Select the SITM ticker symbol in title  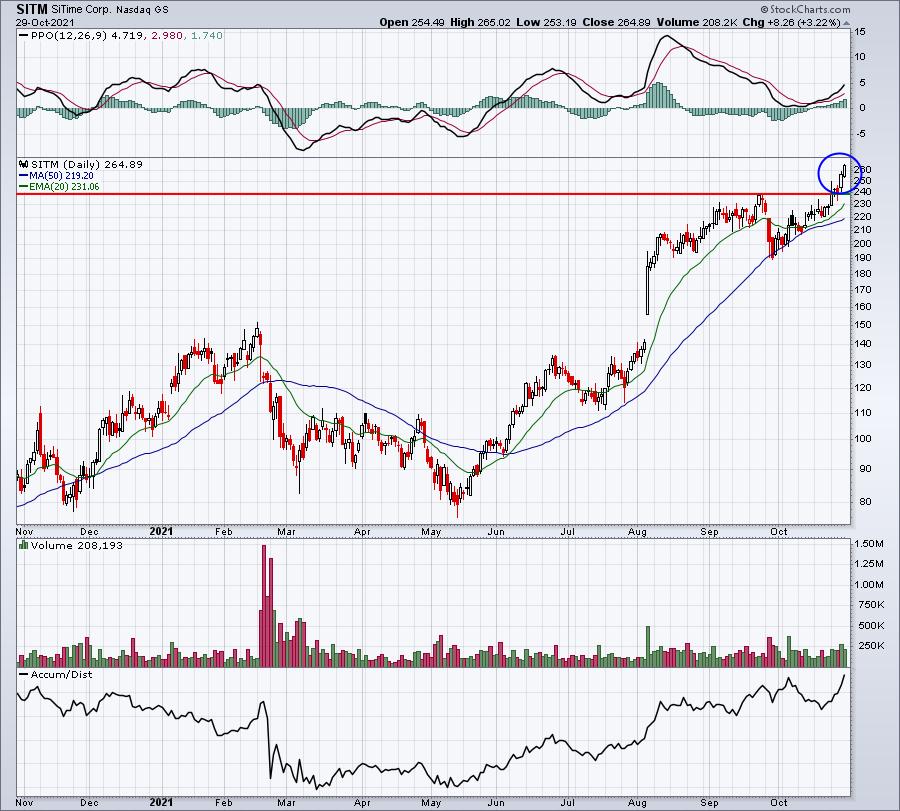pyautogui.click(x=32, y=9)
